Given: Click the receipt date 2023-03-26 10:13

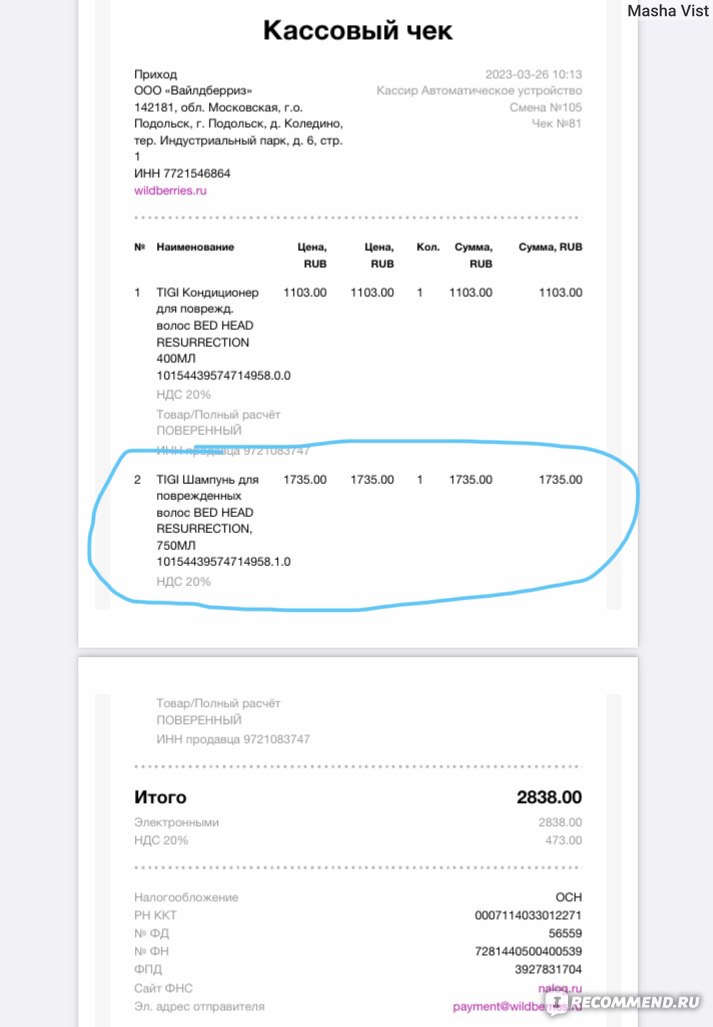Looking at the screenshot, I should coord(534,74).
